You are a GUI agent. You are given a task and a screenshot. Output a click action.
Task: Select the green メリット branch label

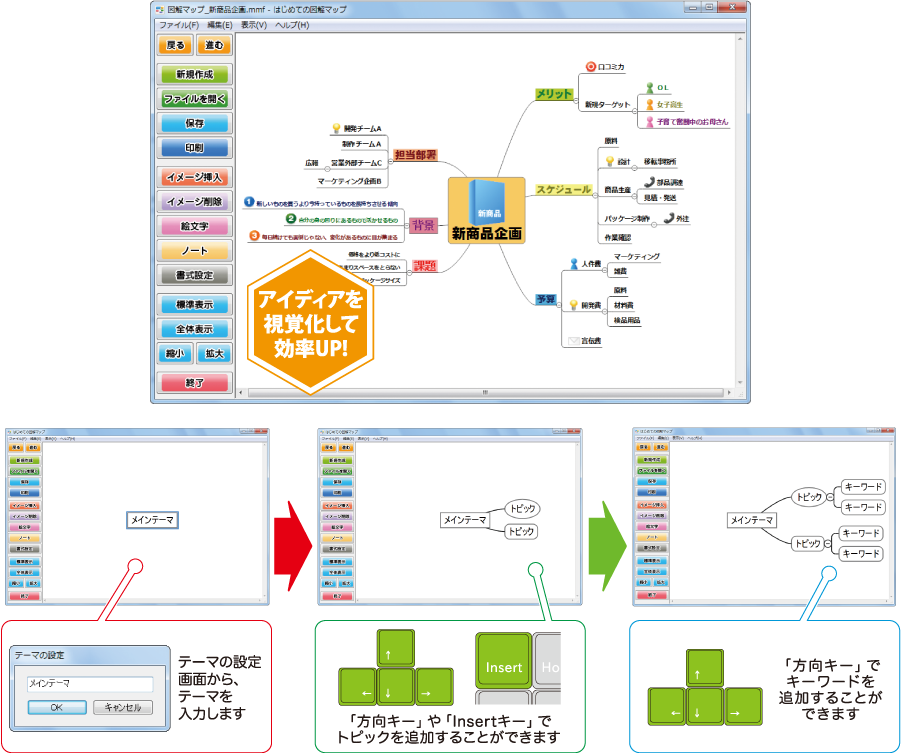tap(553, 93)
